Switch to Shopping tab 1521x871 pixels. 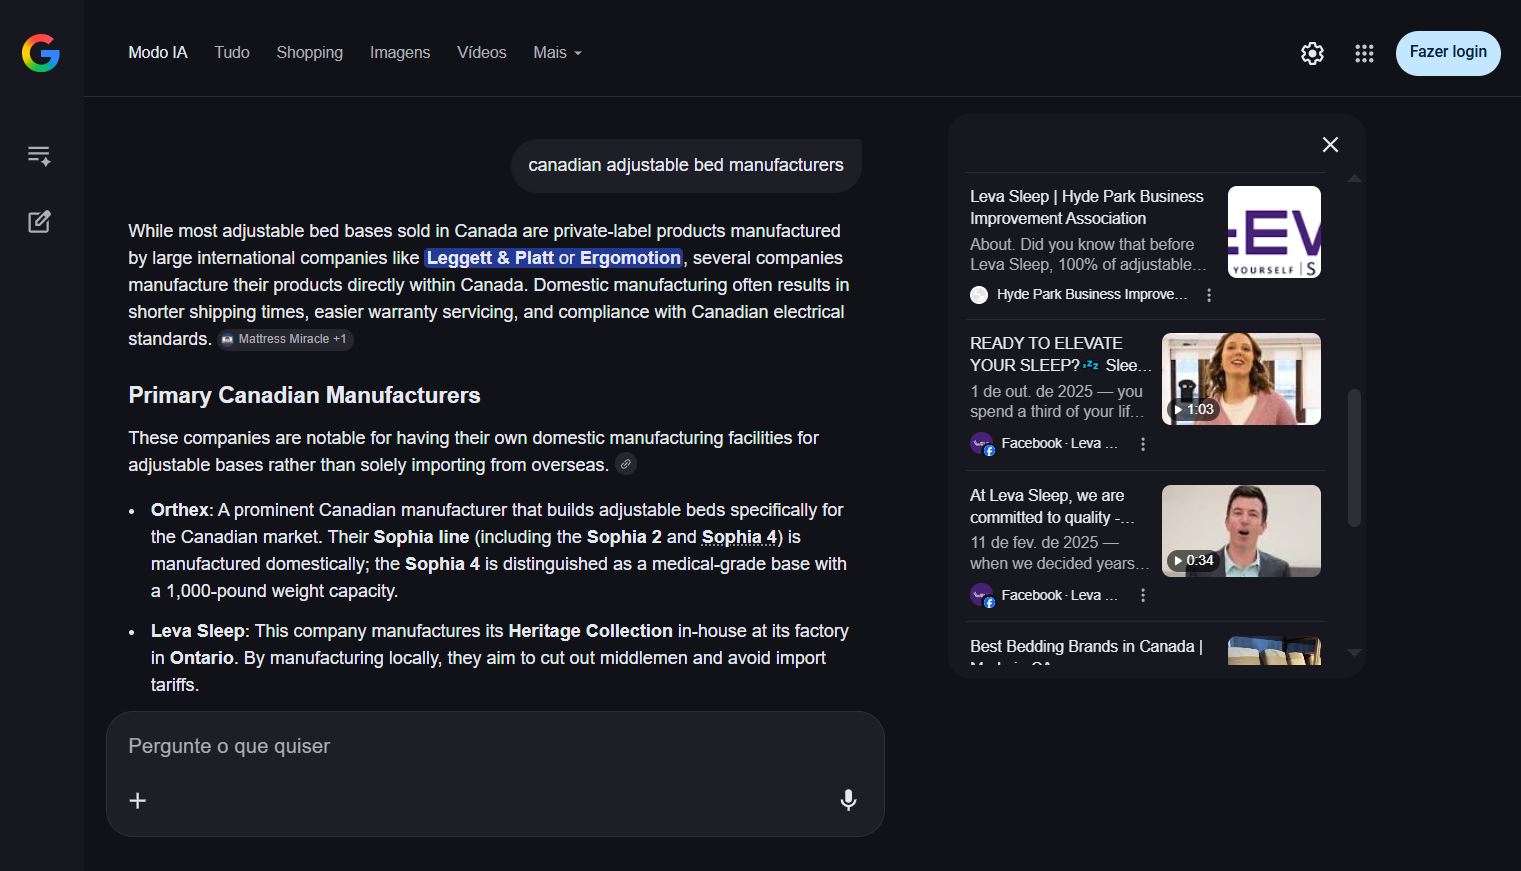tap(310, 52)
